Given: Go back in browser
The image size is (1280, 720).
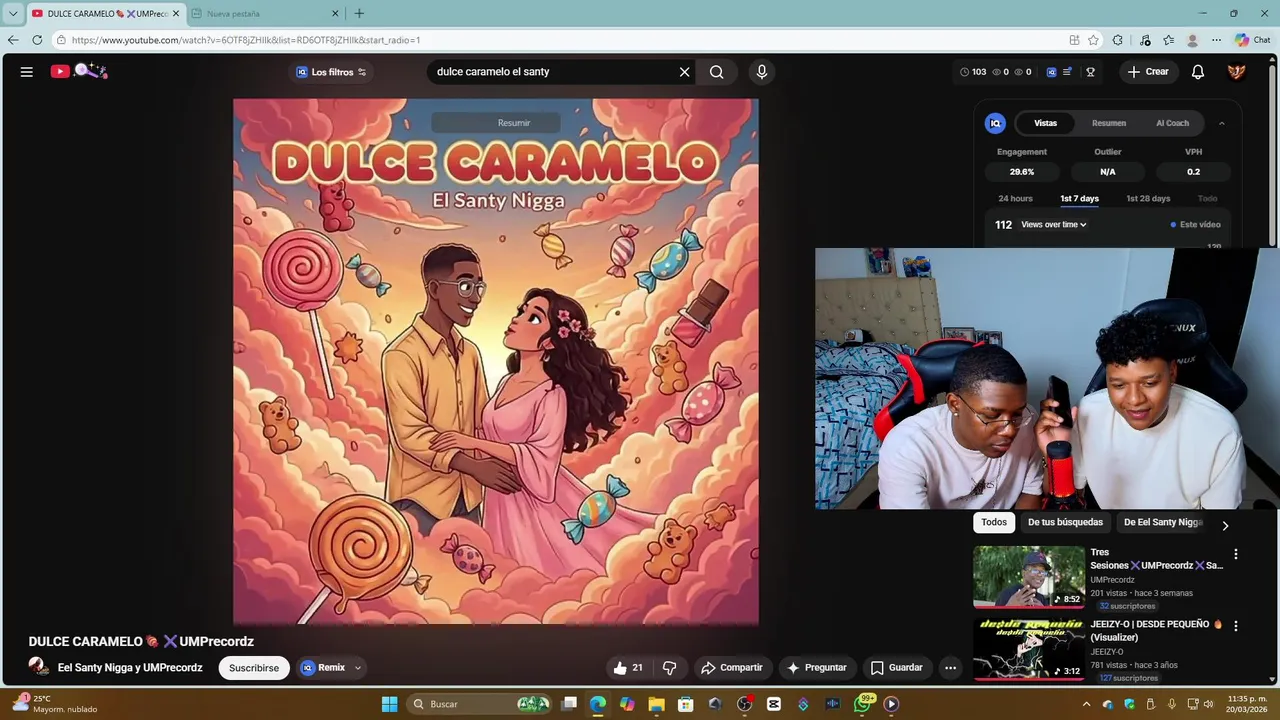Looking at the screenshot, I should coord(13,40).
